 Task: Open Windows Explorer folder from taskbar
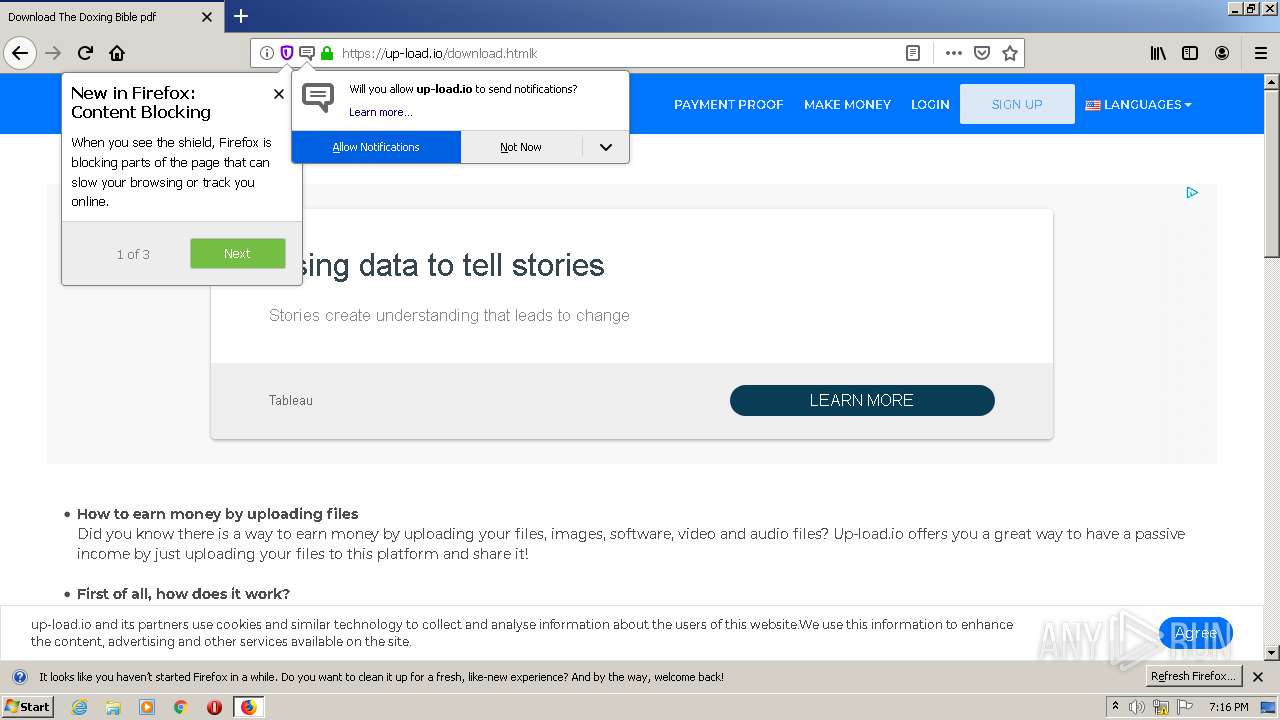coord(113,707)
